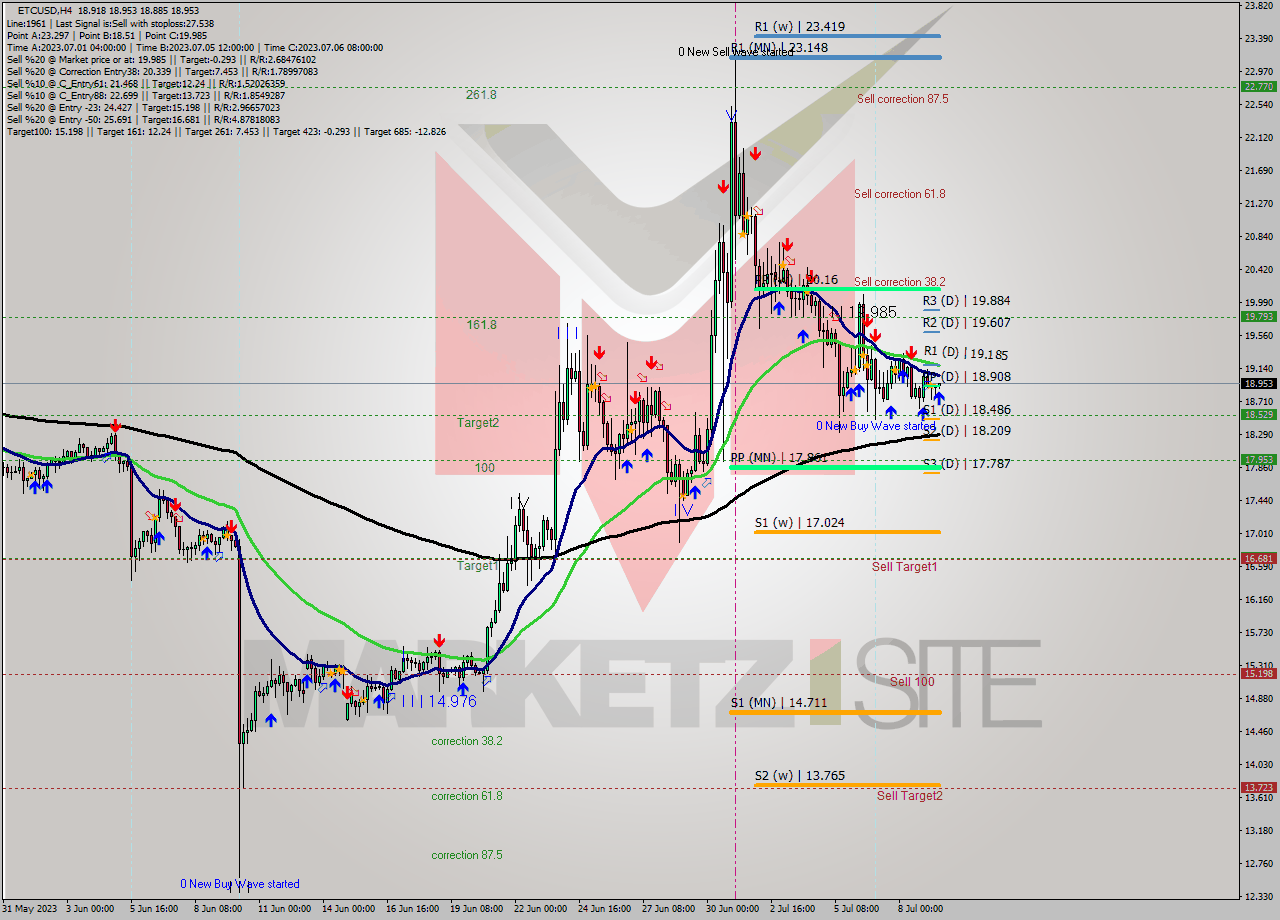Viewport: 1280px width, 920px height.
Task: Click the red 'Sell Target2' label
Action: [909, 796]
